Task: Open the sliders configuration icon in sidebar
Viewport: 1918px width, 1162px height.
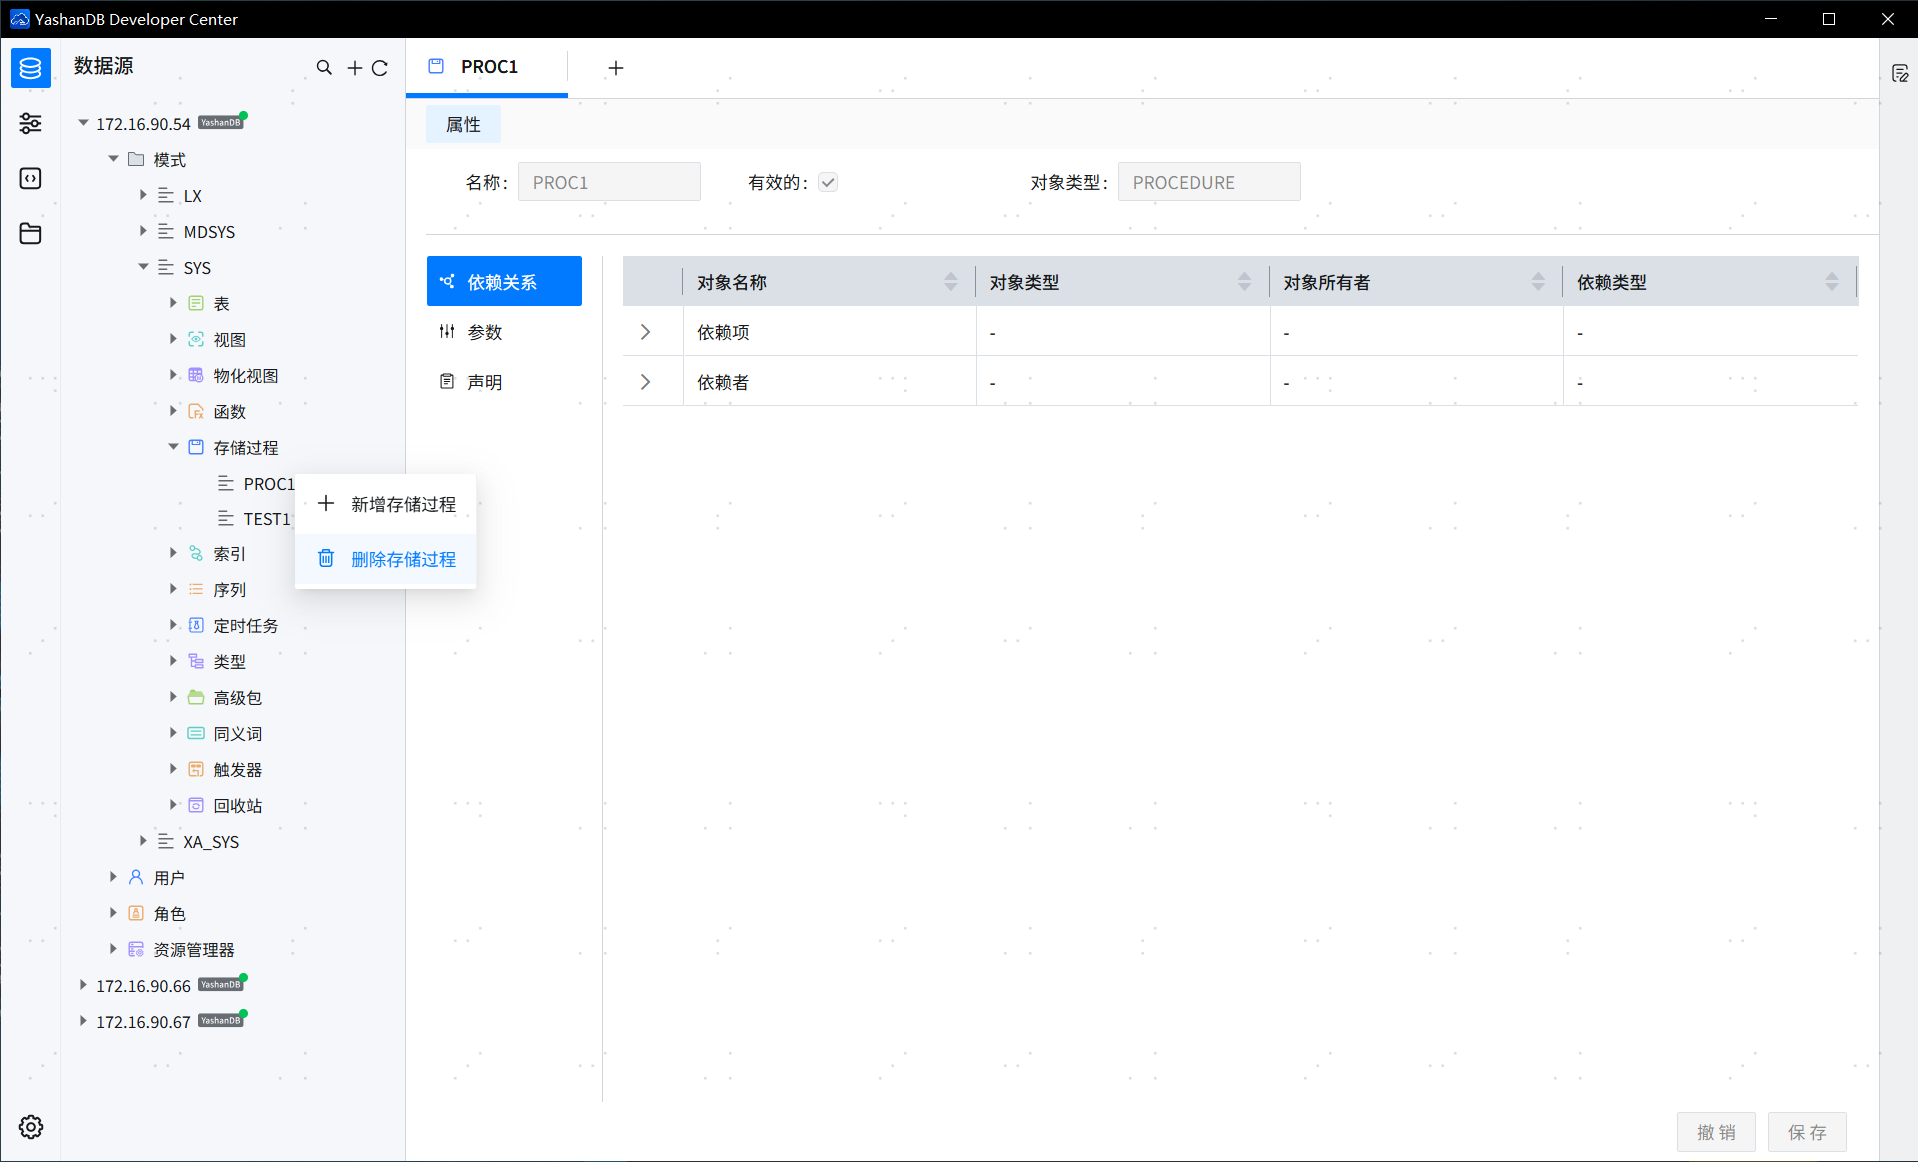Action: tap(31, 123)
